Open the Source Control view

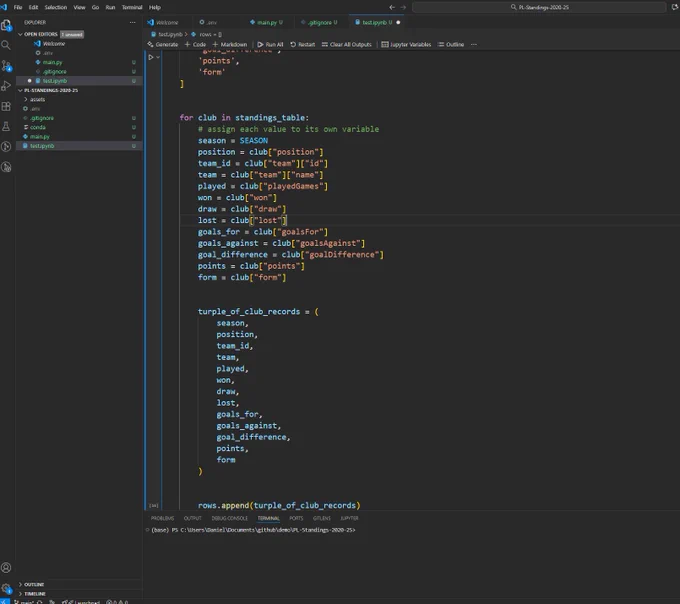pos(6,65)
